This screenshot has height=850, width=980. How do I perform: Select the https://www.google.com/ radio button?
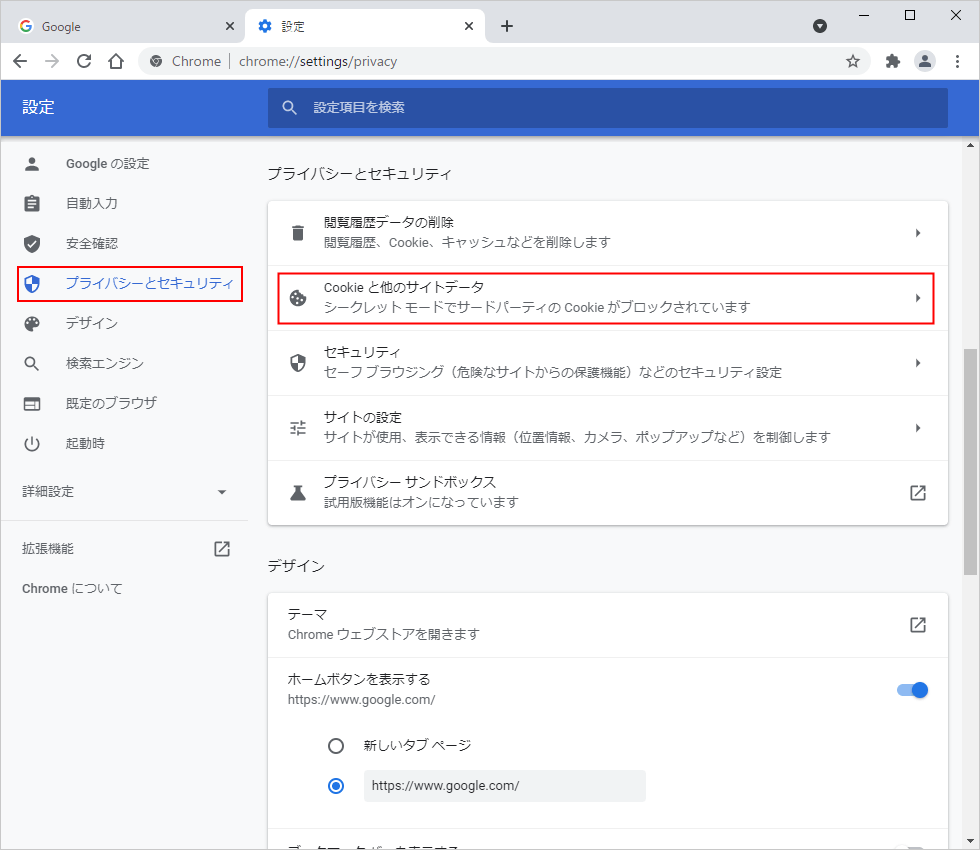tap(336, 786)
